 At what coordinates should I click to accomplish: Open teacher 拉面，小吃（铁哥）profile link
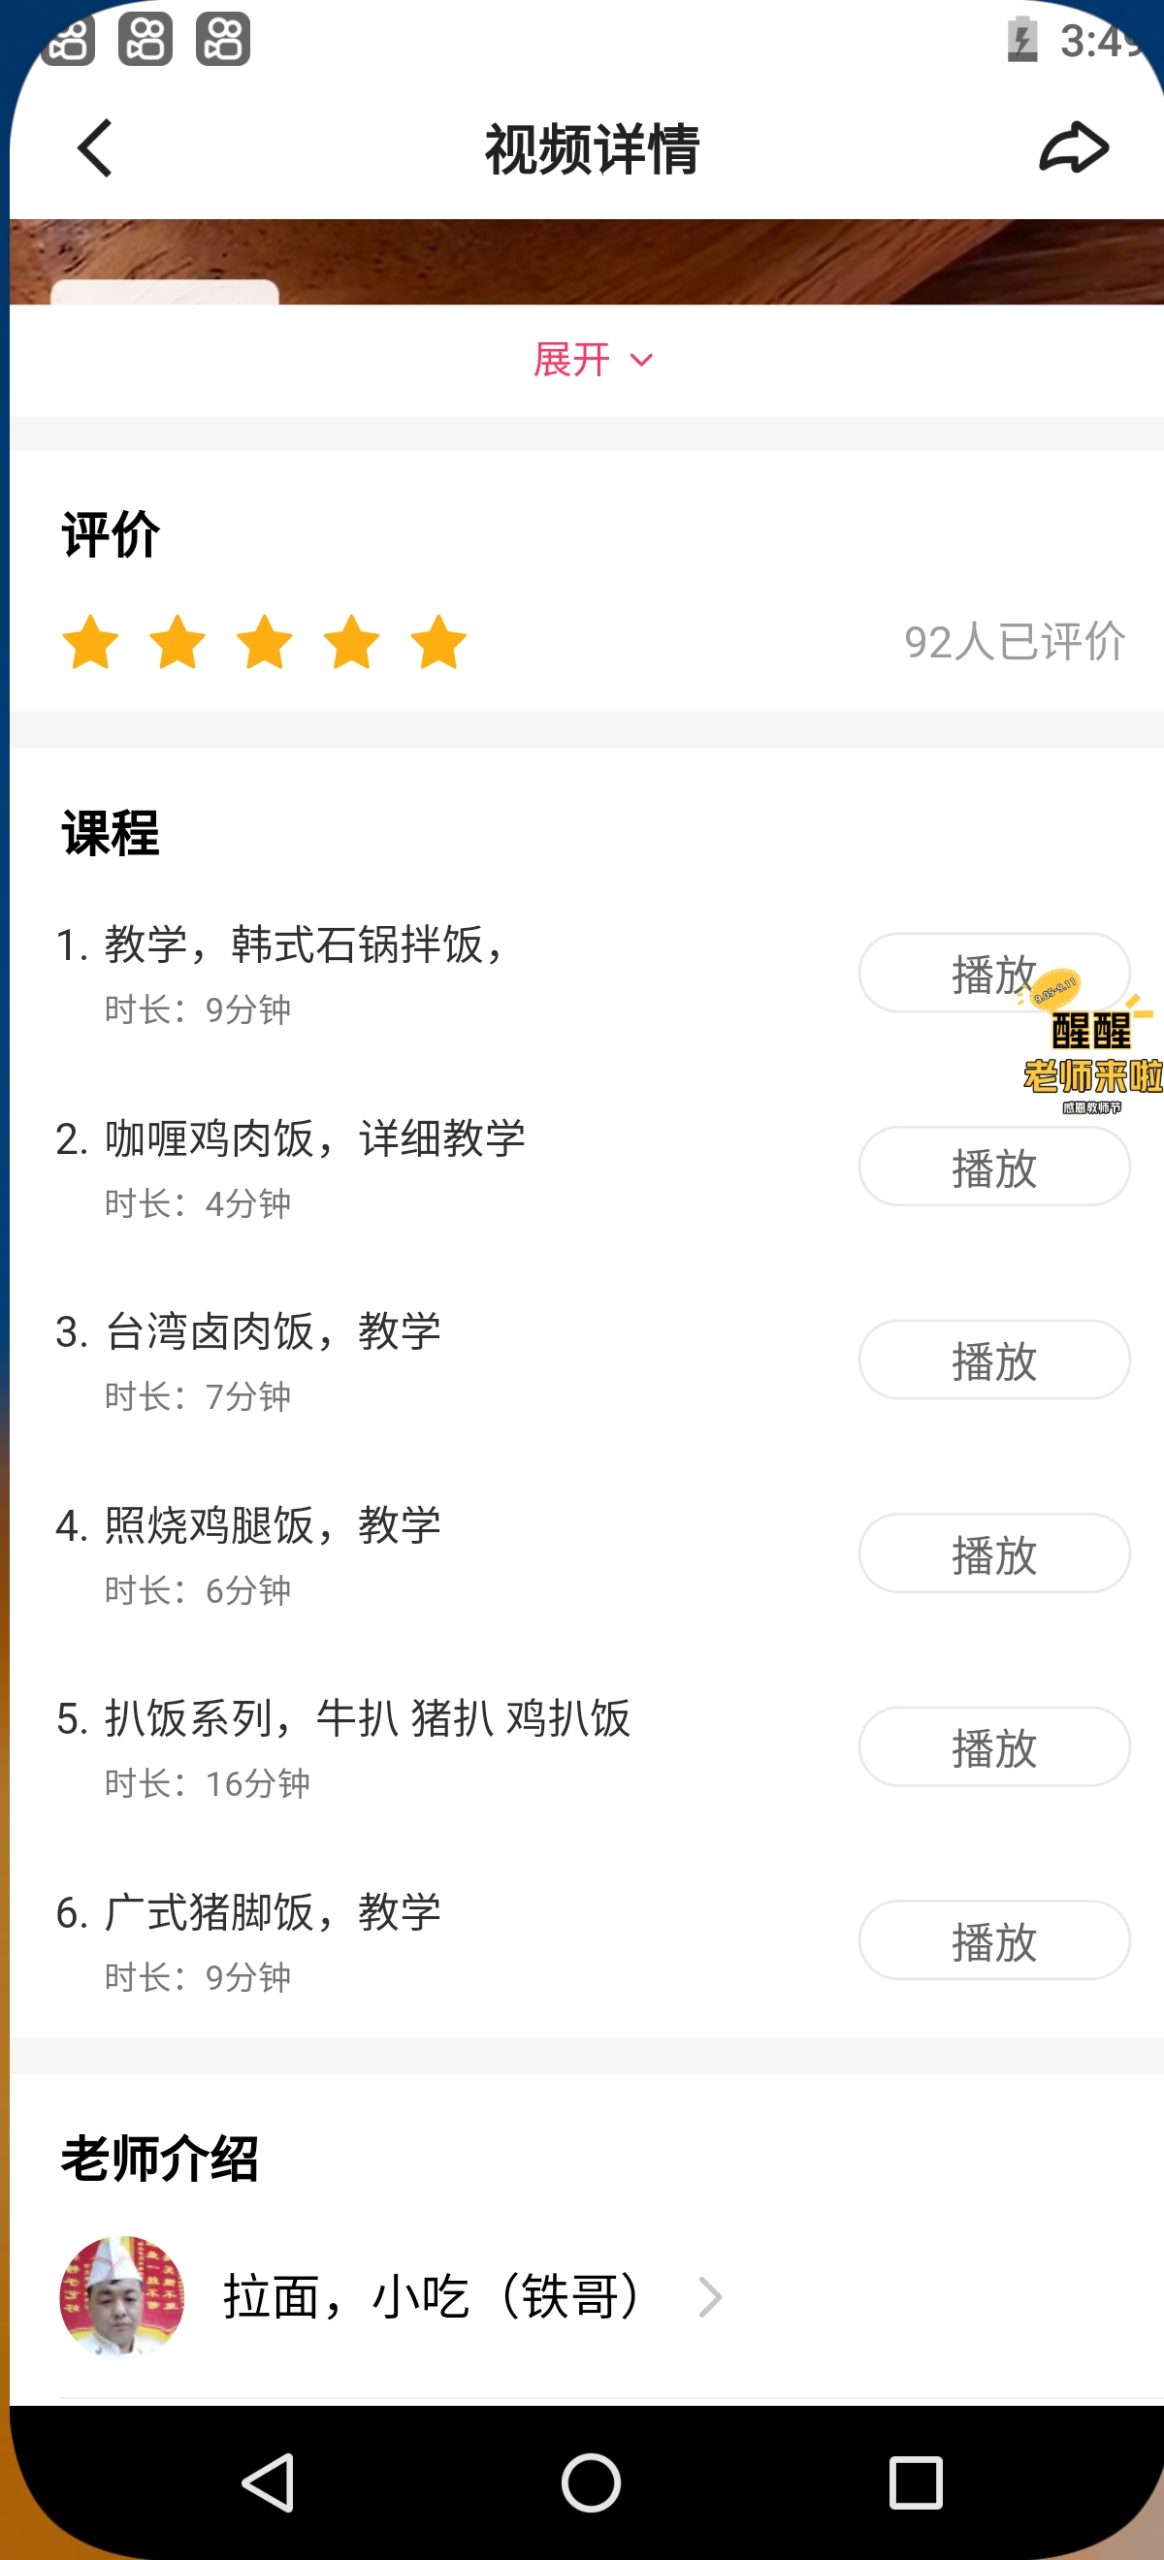pyautogui.click(x=430, y=2297)
